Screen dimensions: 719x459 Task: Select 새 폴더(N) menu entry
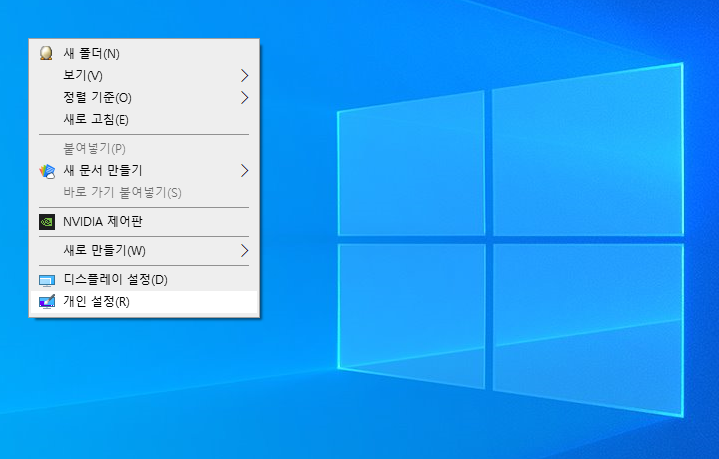coord(144,53)
